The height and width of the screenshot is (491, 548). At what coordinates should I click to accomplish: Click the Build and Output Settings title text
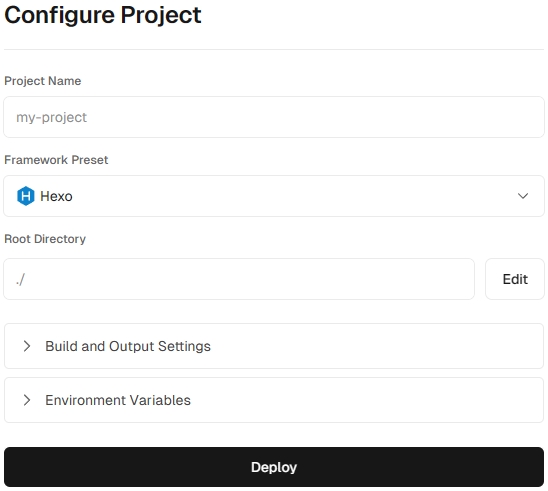128,346
